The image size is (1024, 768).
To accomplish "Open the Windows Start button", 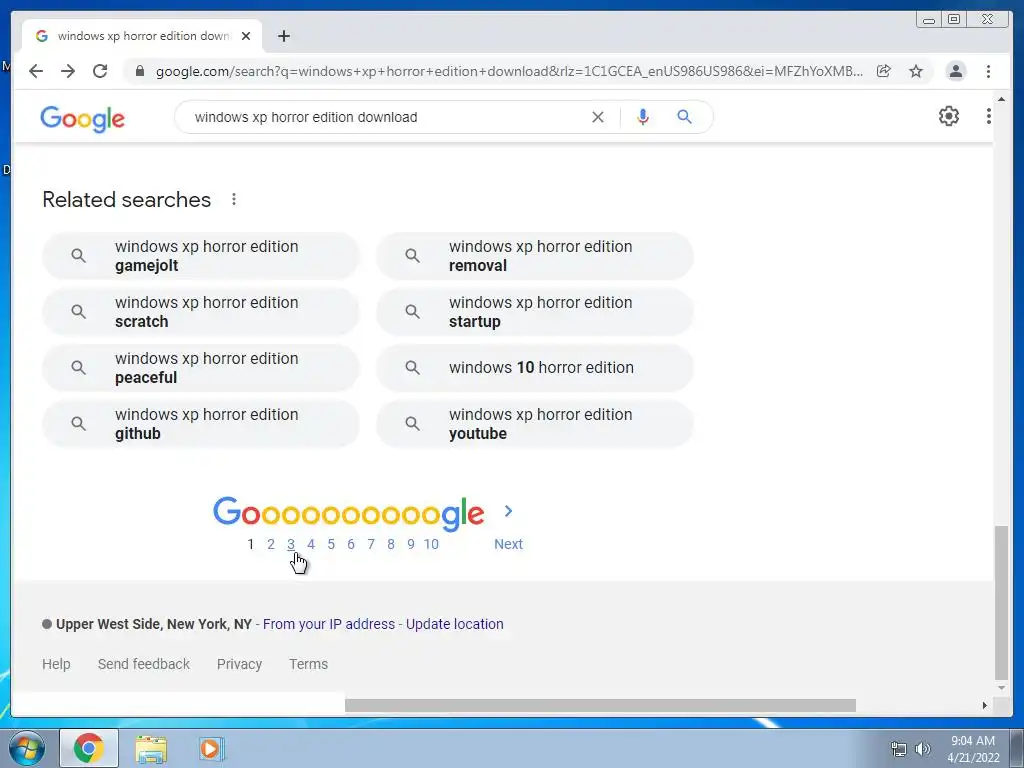I will click(27, 748).
